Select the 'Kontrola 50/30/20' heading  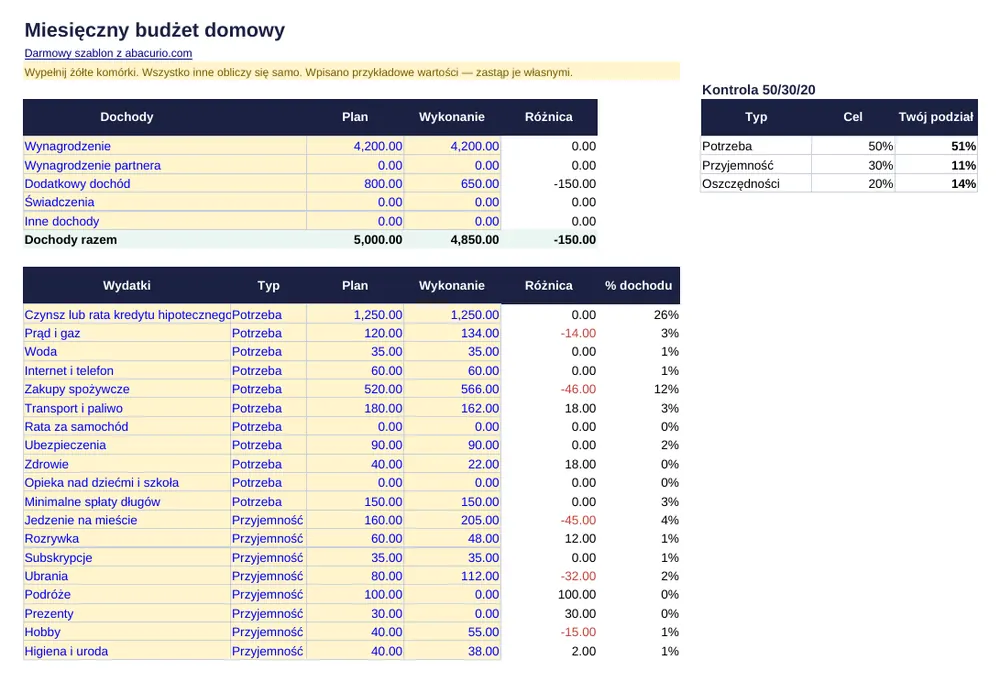click(758, 90)
